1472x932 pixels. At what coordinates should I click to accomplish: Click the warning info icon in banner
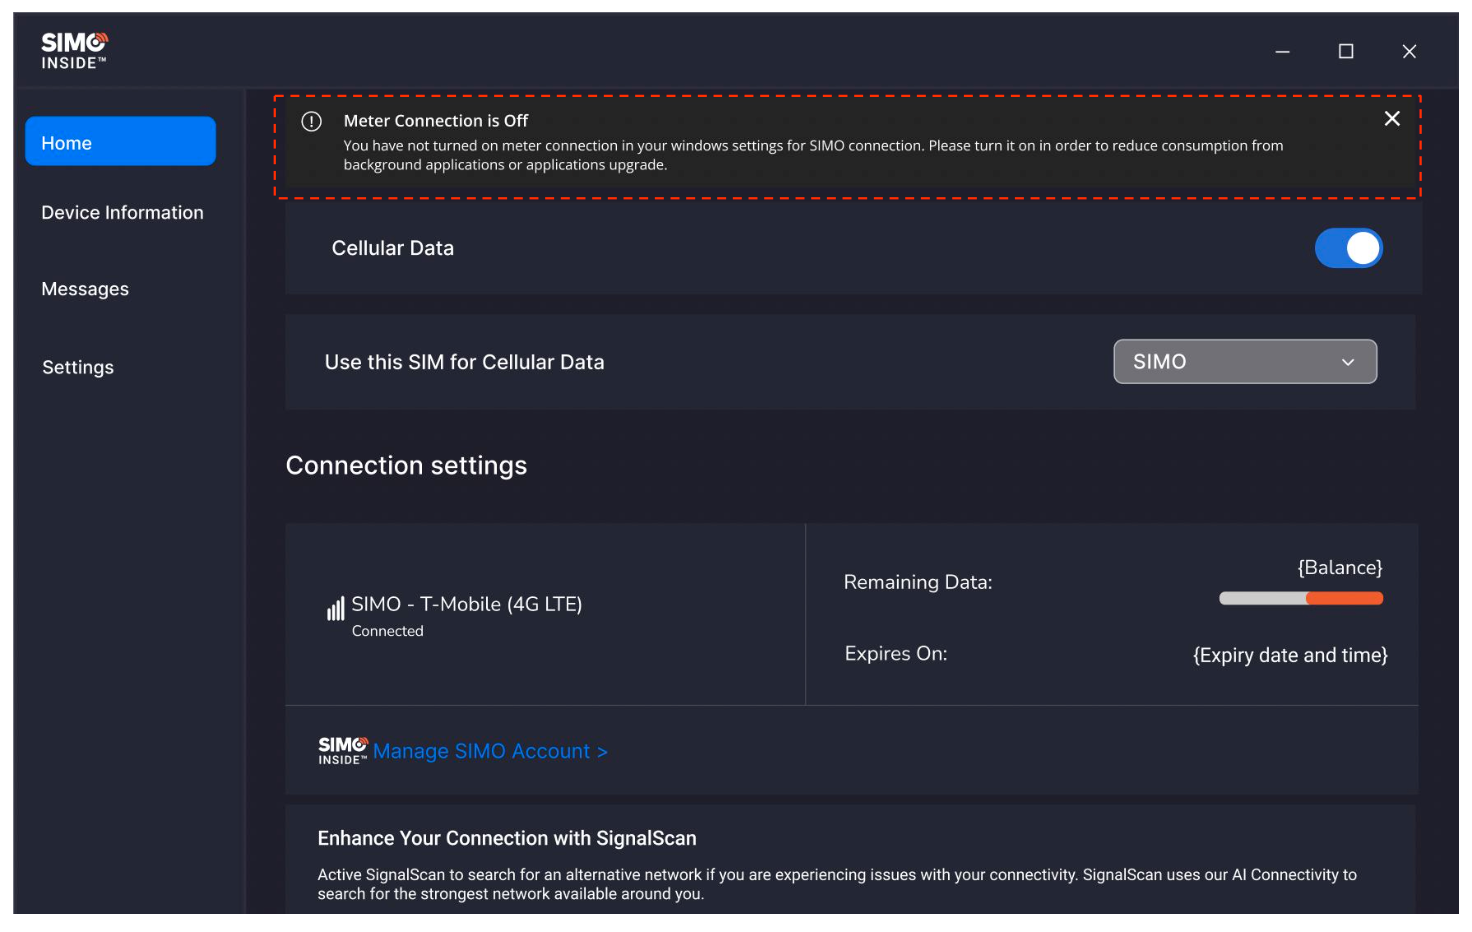312,121
